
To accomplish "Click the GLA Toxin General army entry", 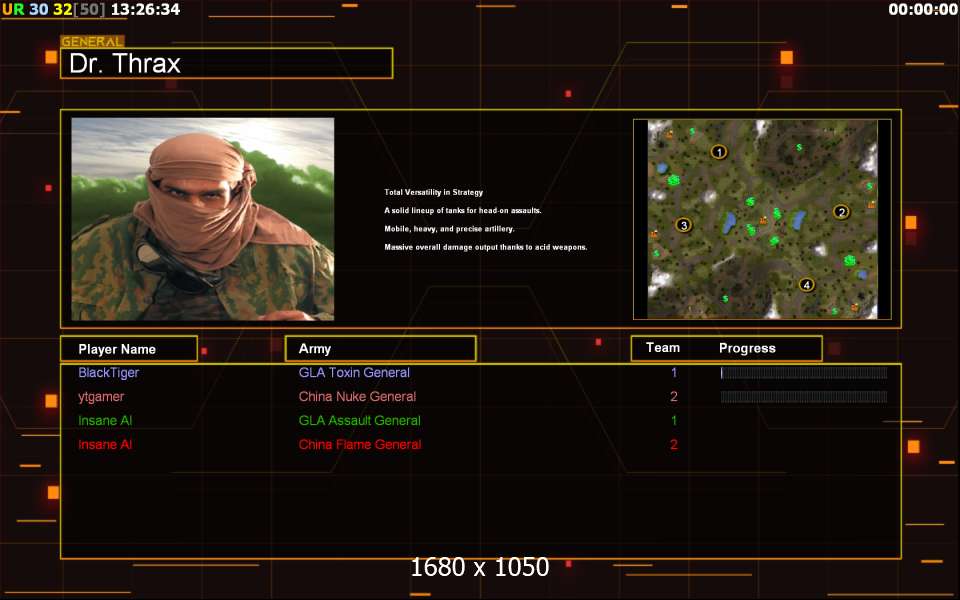I will pos(354,372).
